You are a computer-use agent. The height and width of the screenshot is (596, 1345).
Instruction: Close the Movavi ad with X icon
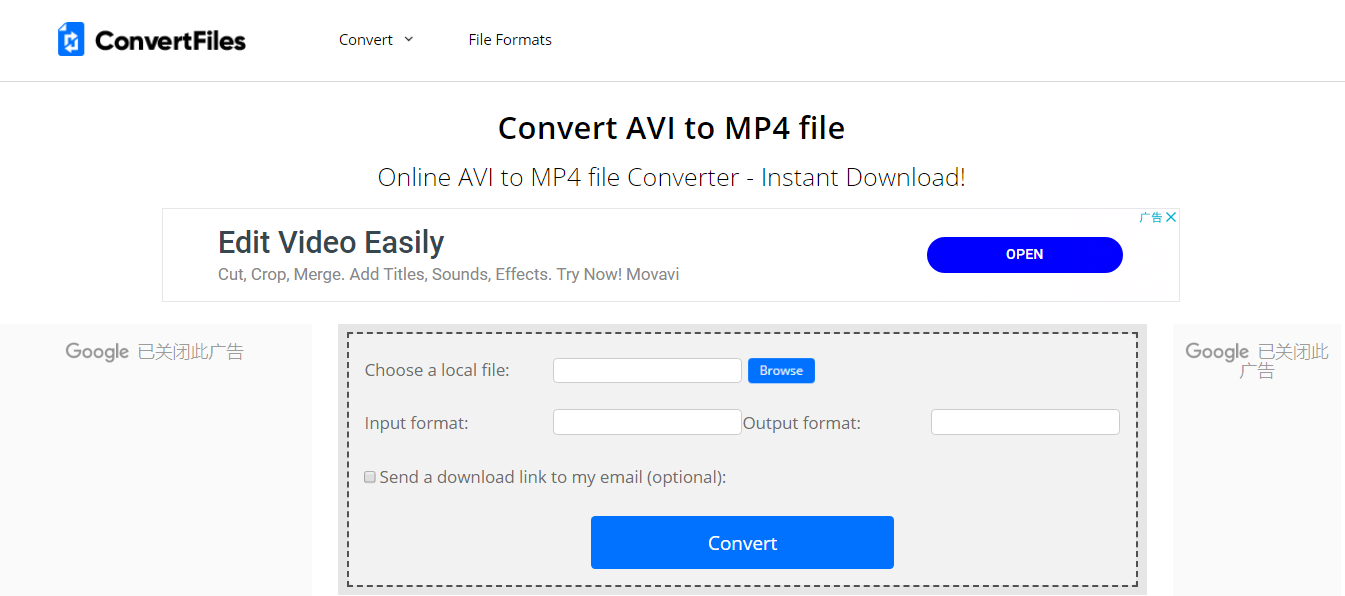[x=1171, y=217]
